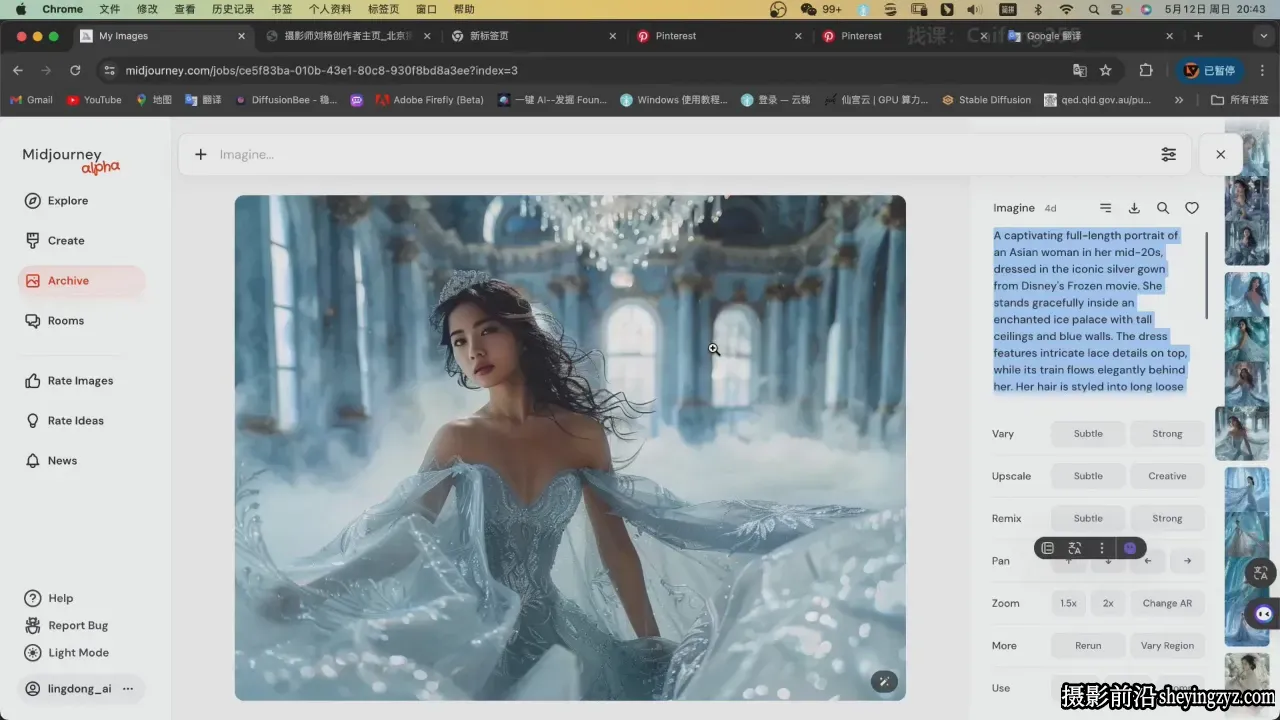Close the image detail view with X
This screenshot has width=1280, height=720.
click(1220, 154)
